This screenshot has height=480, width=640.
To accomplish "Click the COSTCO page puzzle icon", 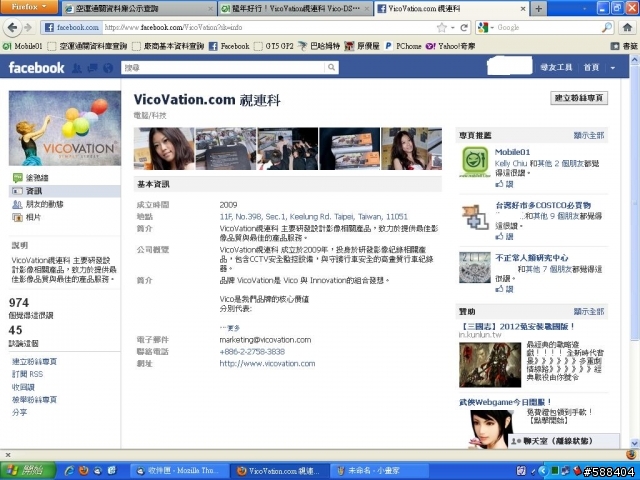I will click(475, 217).
